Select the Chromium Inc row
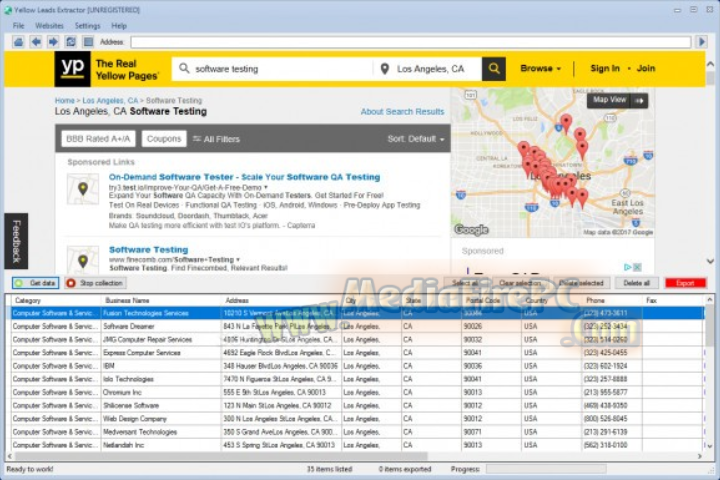This screenshot has width=720, height=480. click(357, 392)
